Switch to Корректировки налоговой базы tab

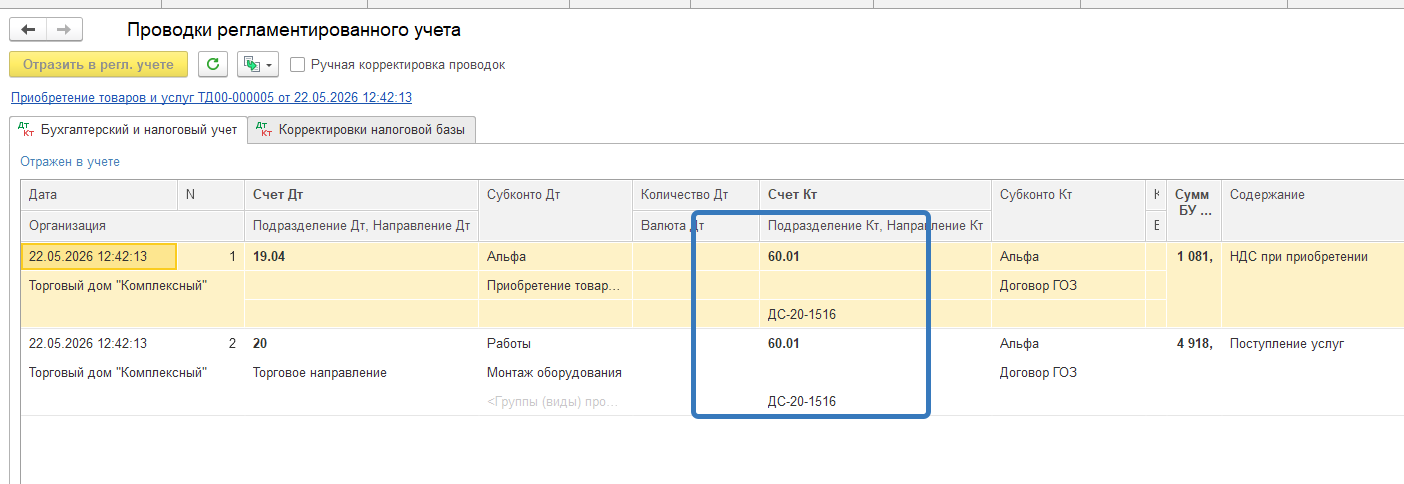tap(362, 129)
